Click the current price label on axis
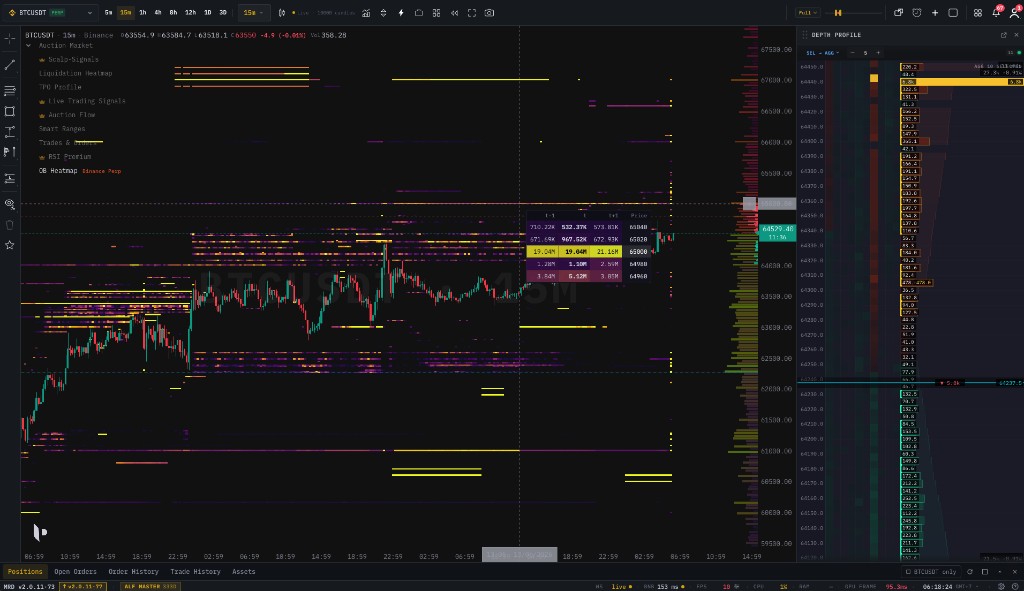The width and height of the screenshot is (1024, 591). (x=777, y=232)
